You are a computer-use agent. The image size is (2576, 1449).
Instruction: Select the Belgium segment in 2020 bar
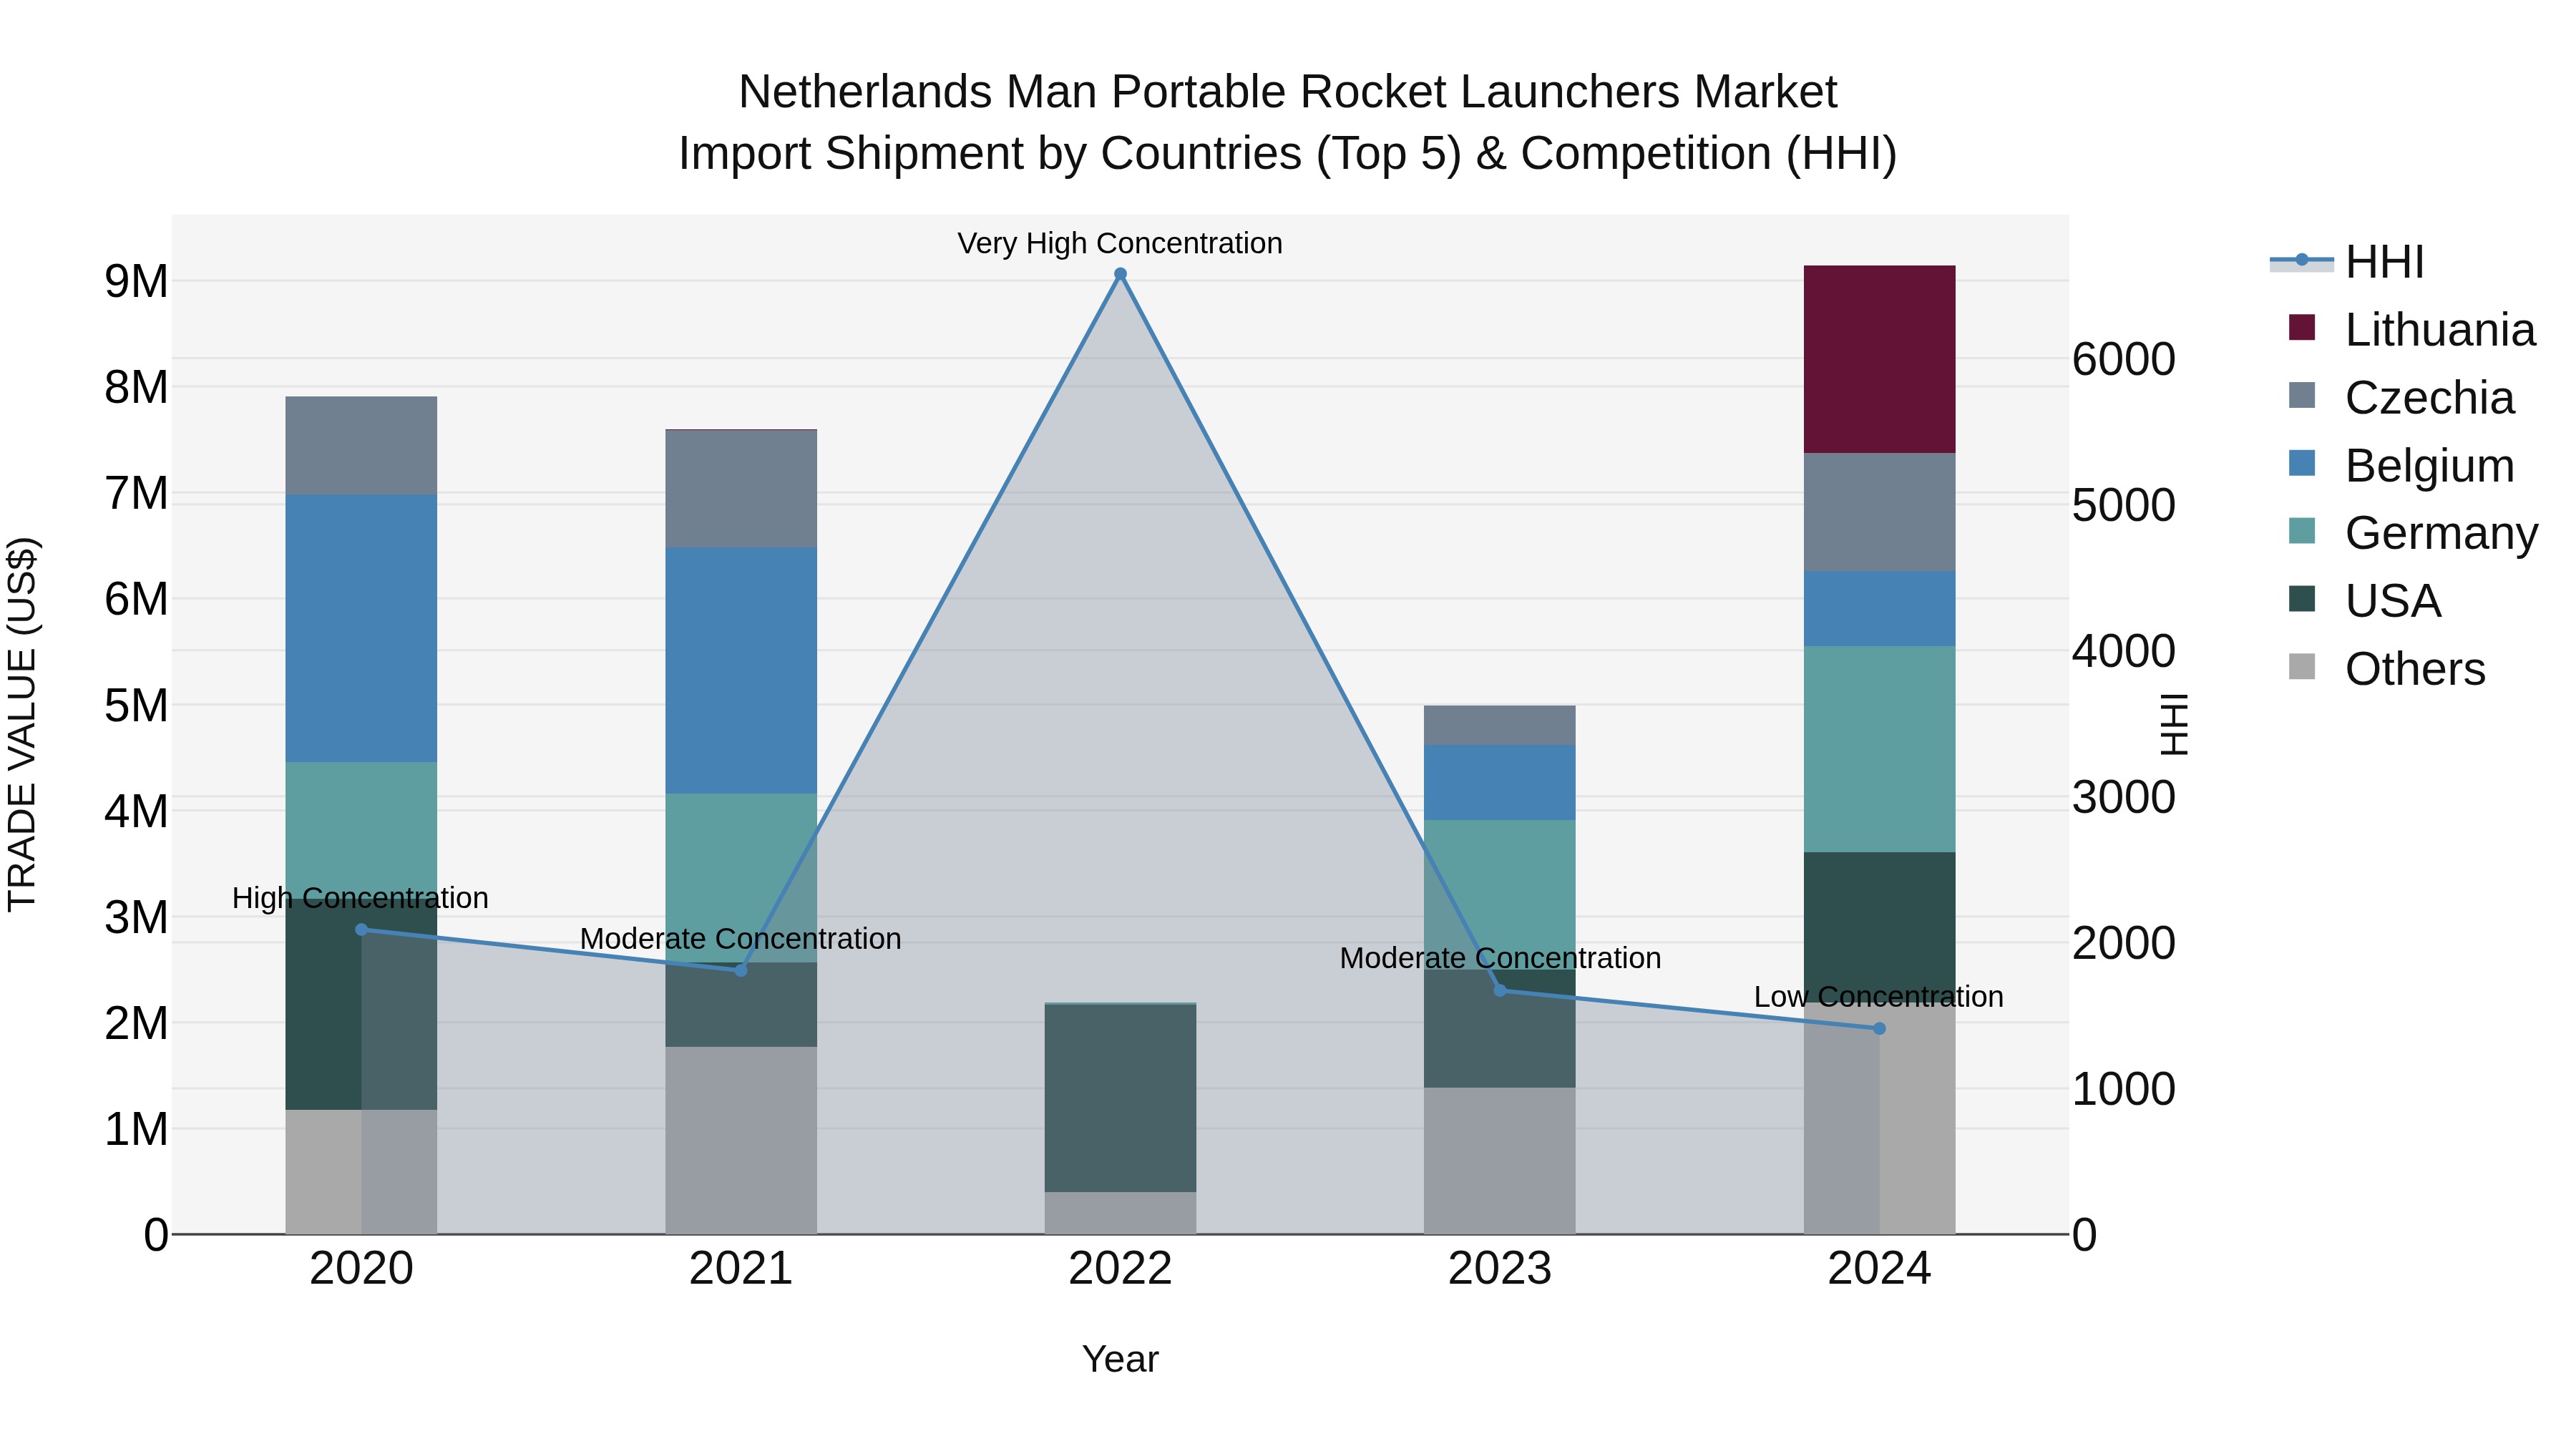[362, 629]
